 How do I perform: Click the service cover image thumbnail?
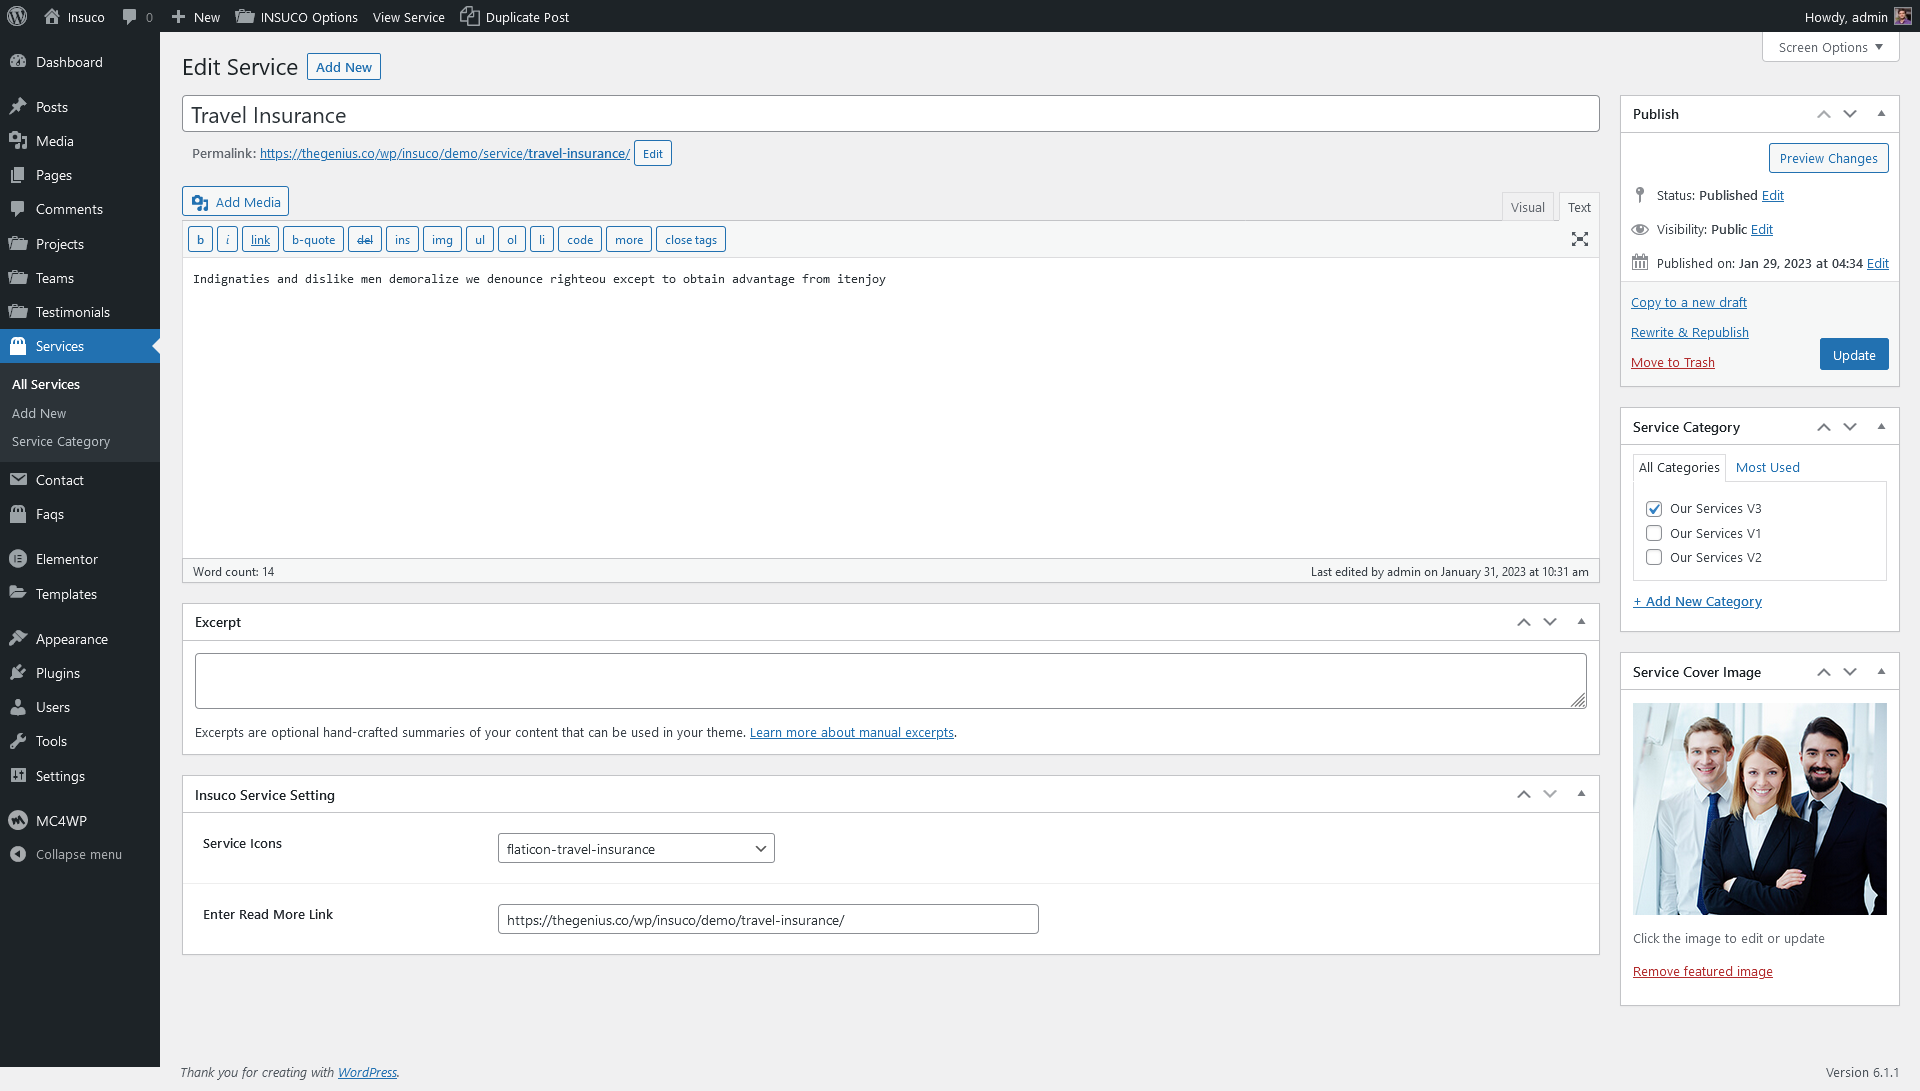pyautogui.click(x=1759, y=809)
